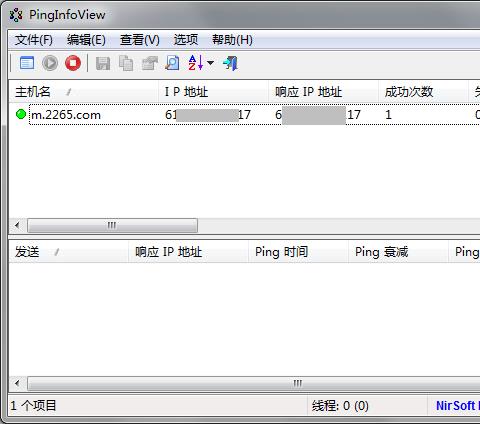Viewport: 480px width, 424px height.
Task: Click upper pane horizontal scrollbar thumb
Action: [x=112, y=225]
